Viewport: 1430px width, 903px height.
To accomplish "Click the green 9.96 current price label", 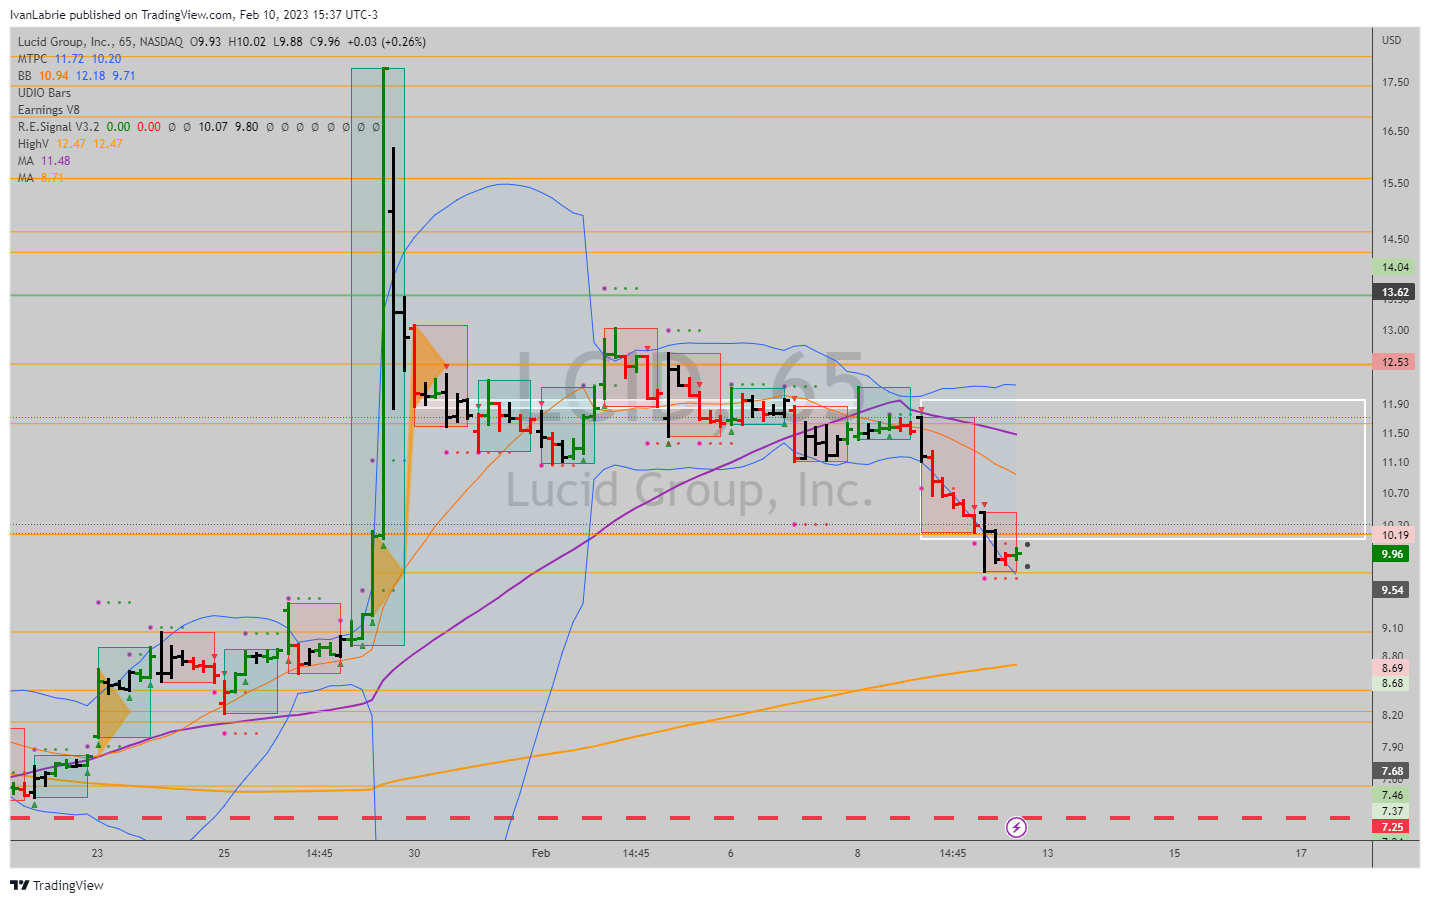I will [x=1392, y=554].
